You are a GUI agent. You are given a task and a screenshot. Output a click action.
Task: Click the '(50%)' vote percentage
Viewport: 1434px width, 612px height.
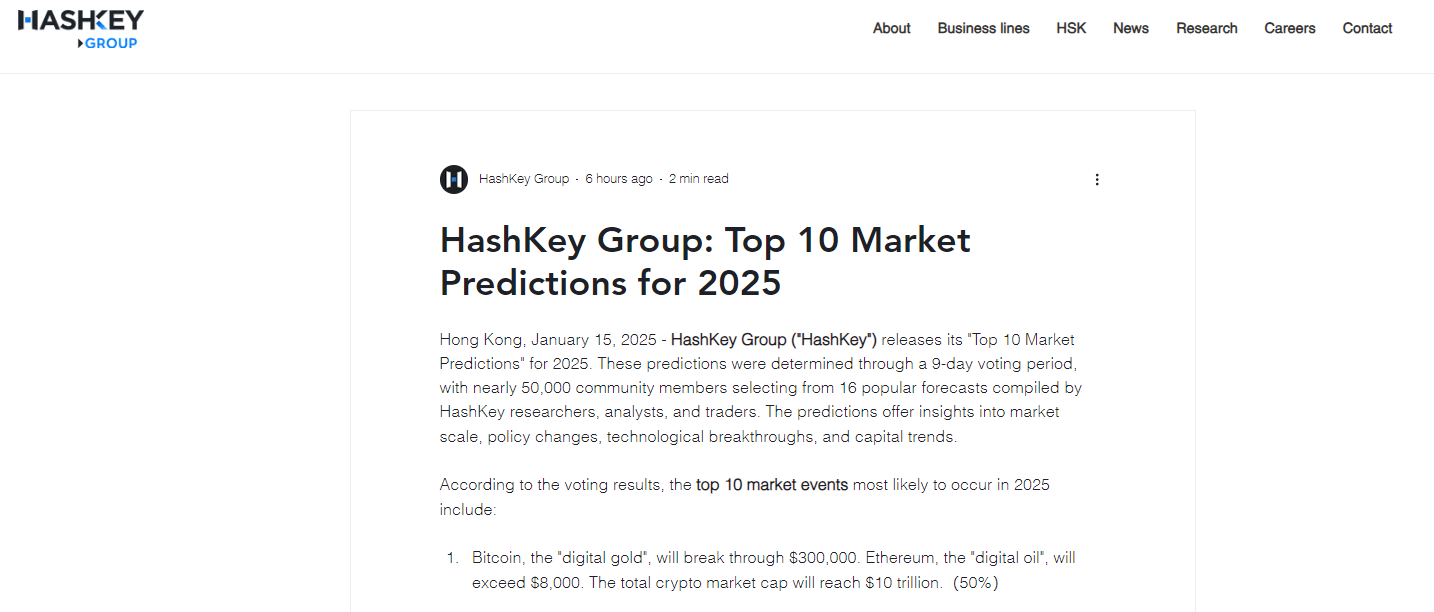[975, 582]
